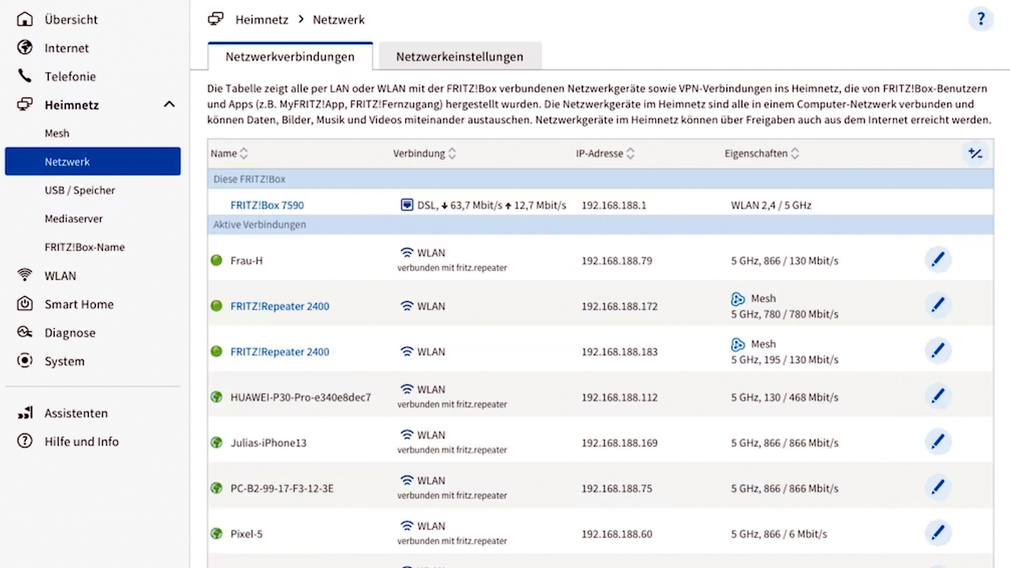The image size is (1010, 568).
Task: Open FRITZ!Repeater 2400 link at 192.168.188.183
Action: coord(280,352)
